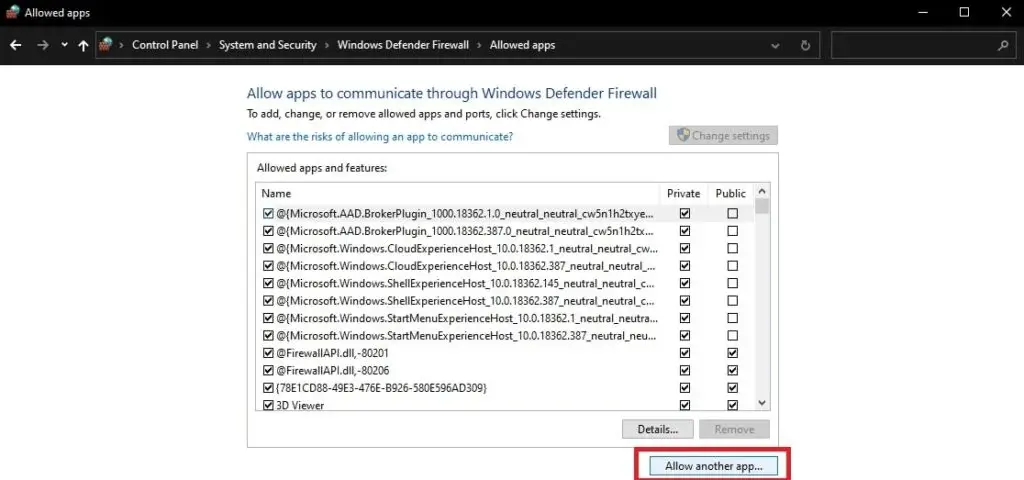Sort by the Public column header
Image resolution: width=1024 pixels, height=480 pixels.
731,193
